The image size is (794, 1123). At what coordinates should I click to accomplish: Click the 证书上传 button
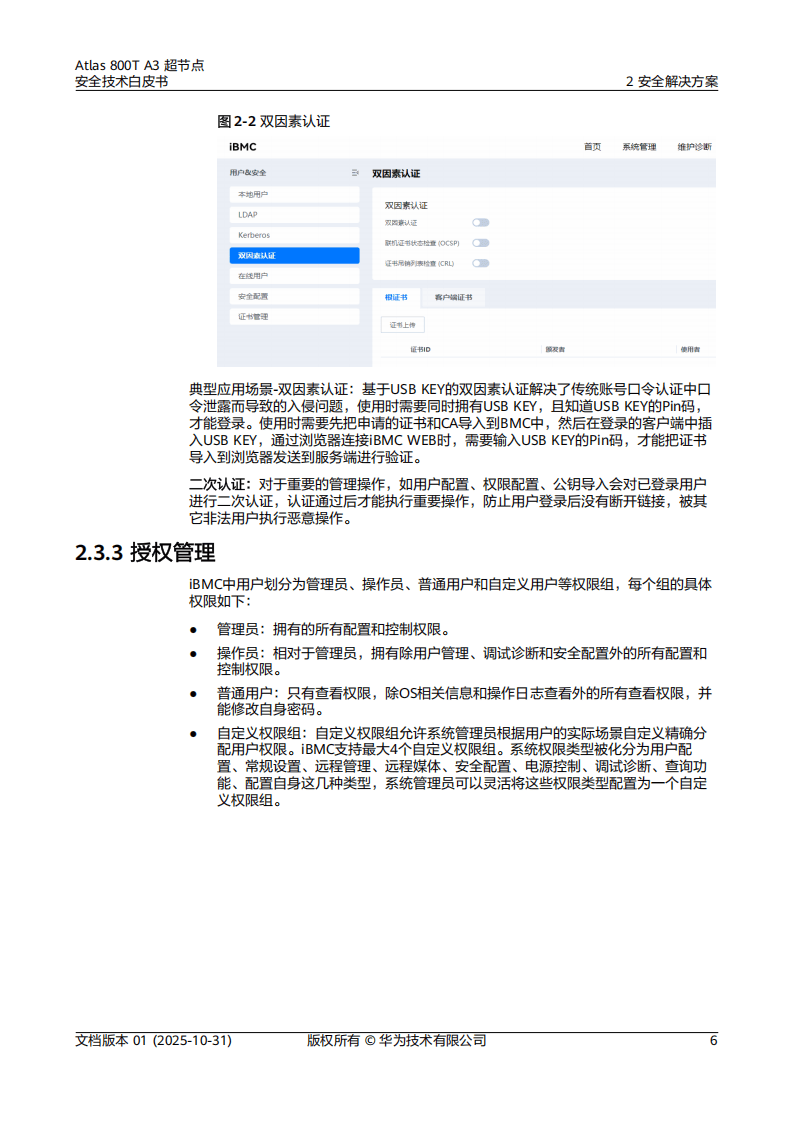point(403,324)
